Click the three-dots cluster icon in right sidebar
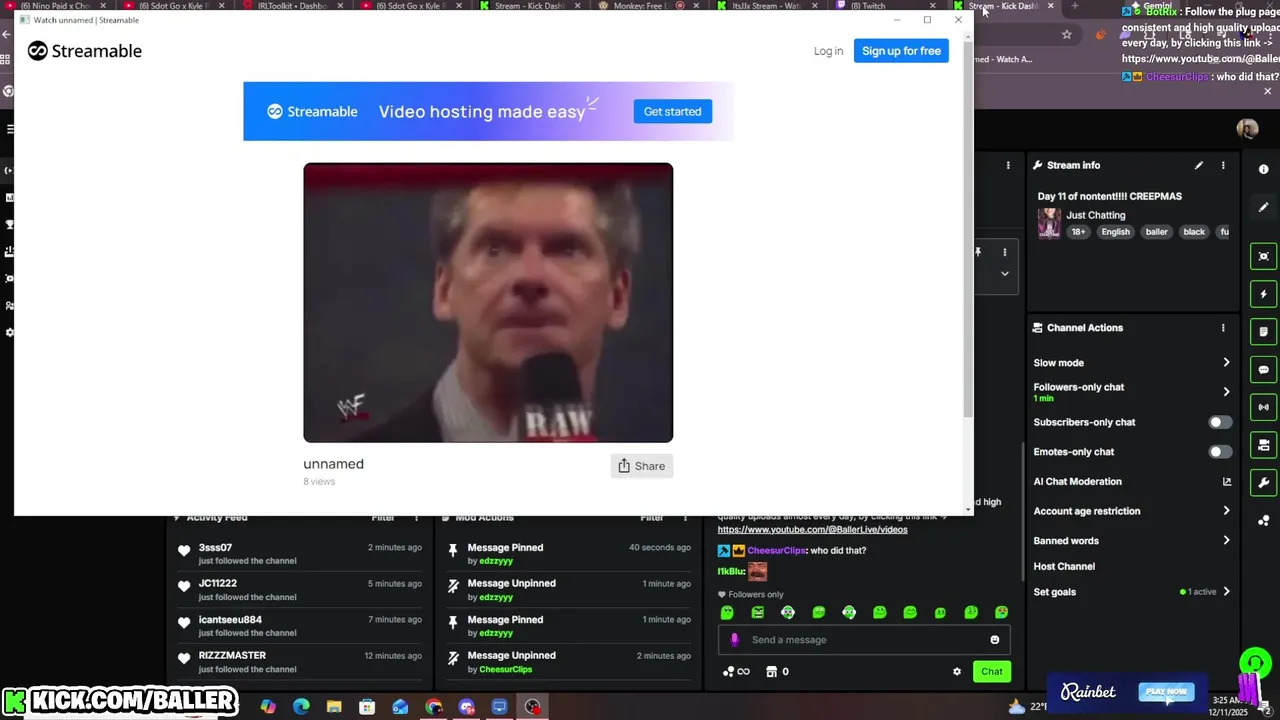Image resolution: width=1280 pixels, height=720 pixels. [x=1264, y=520]
